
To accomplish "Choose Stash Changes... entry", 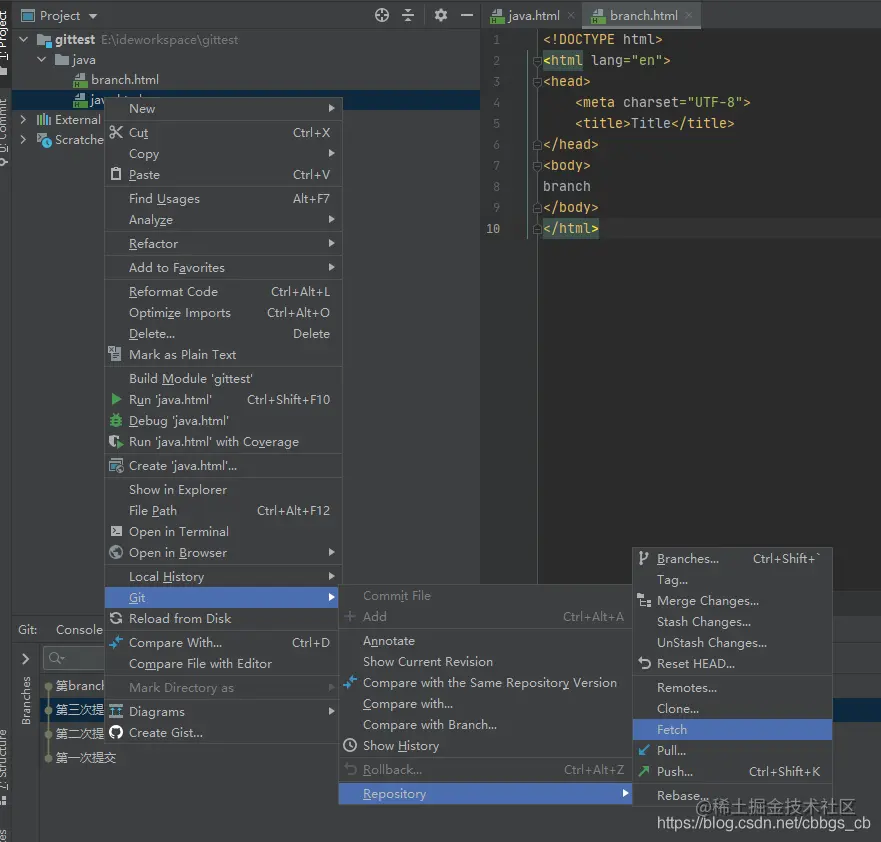I will [732, 621].
